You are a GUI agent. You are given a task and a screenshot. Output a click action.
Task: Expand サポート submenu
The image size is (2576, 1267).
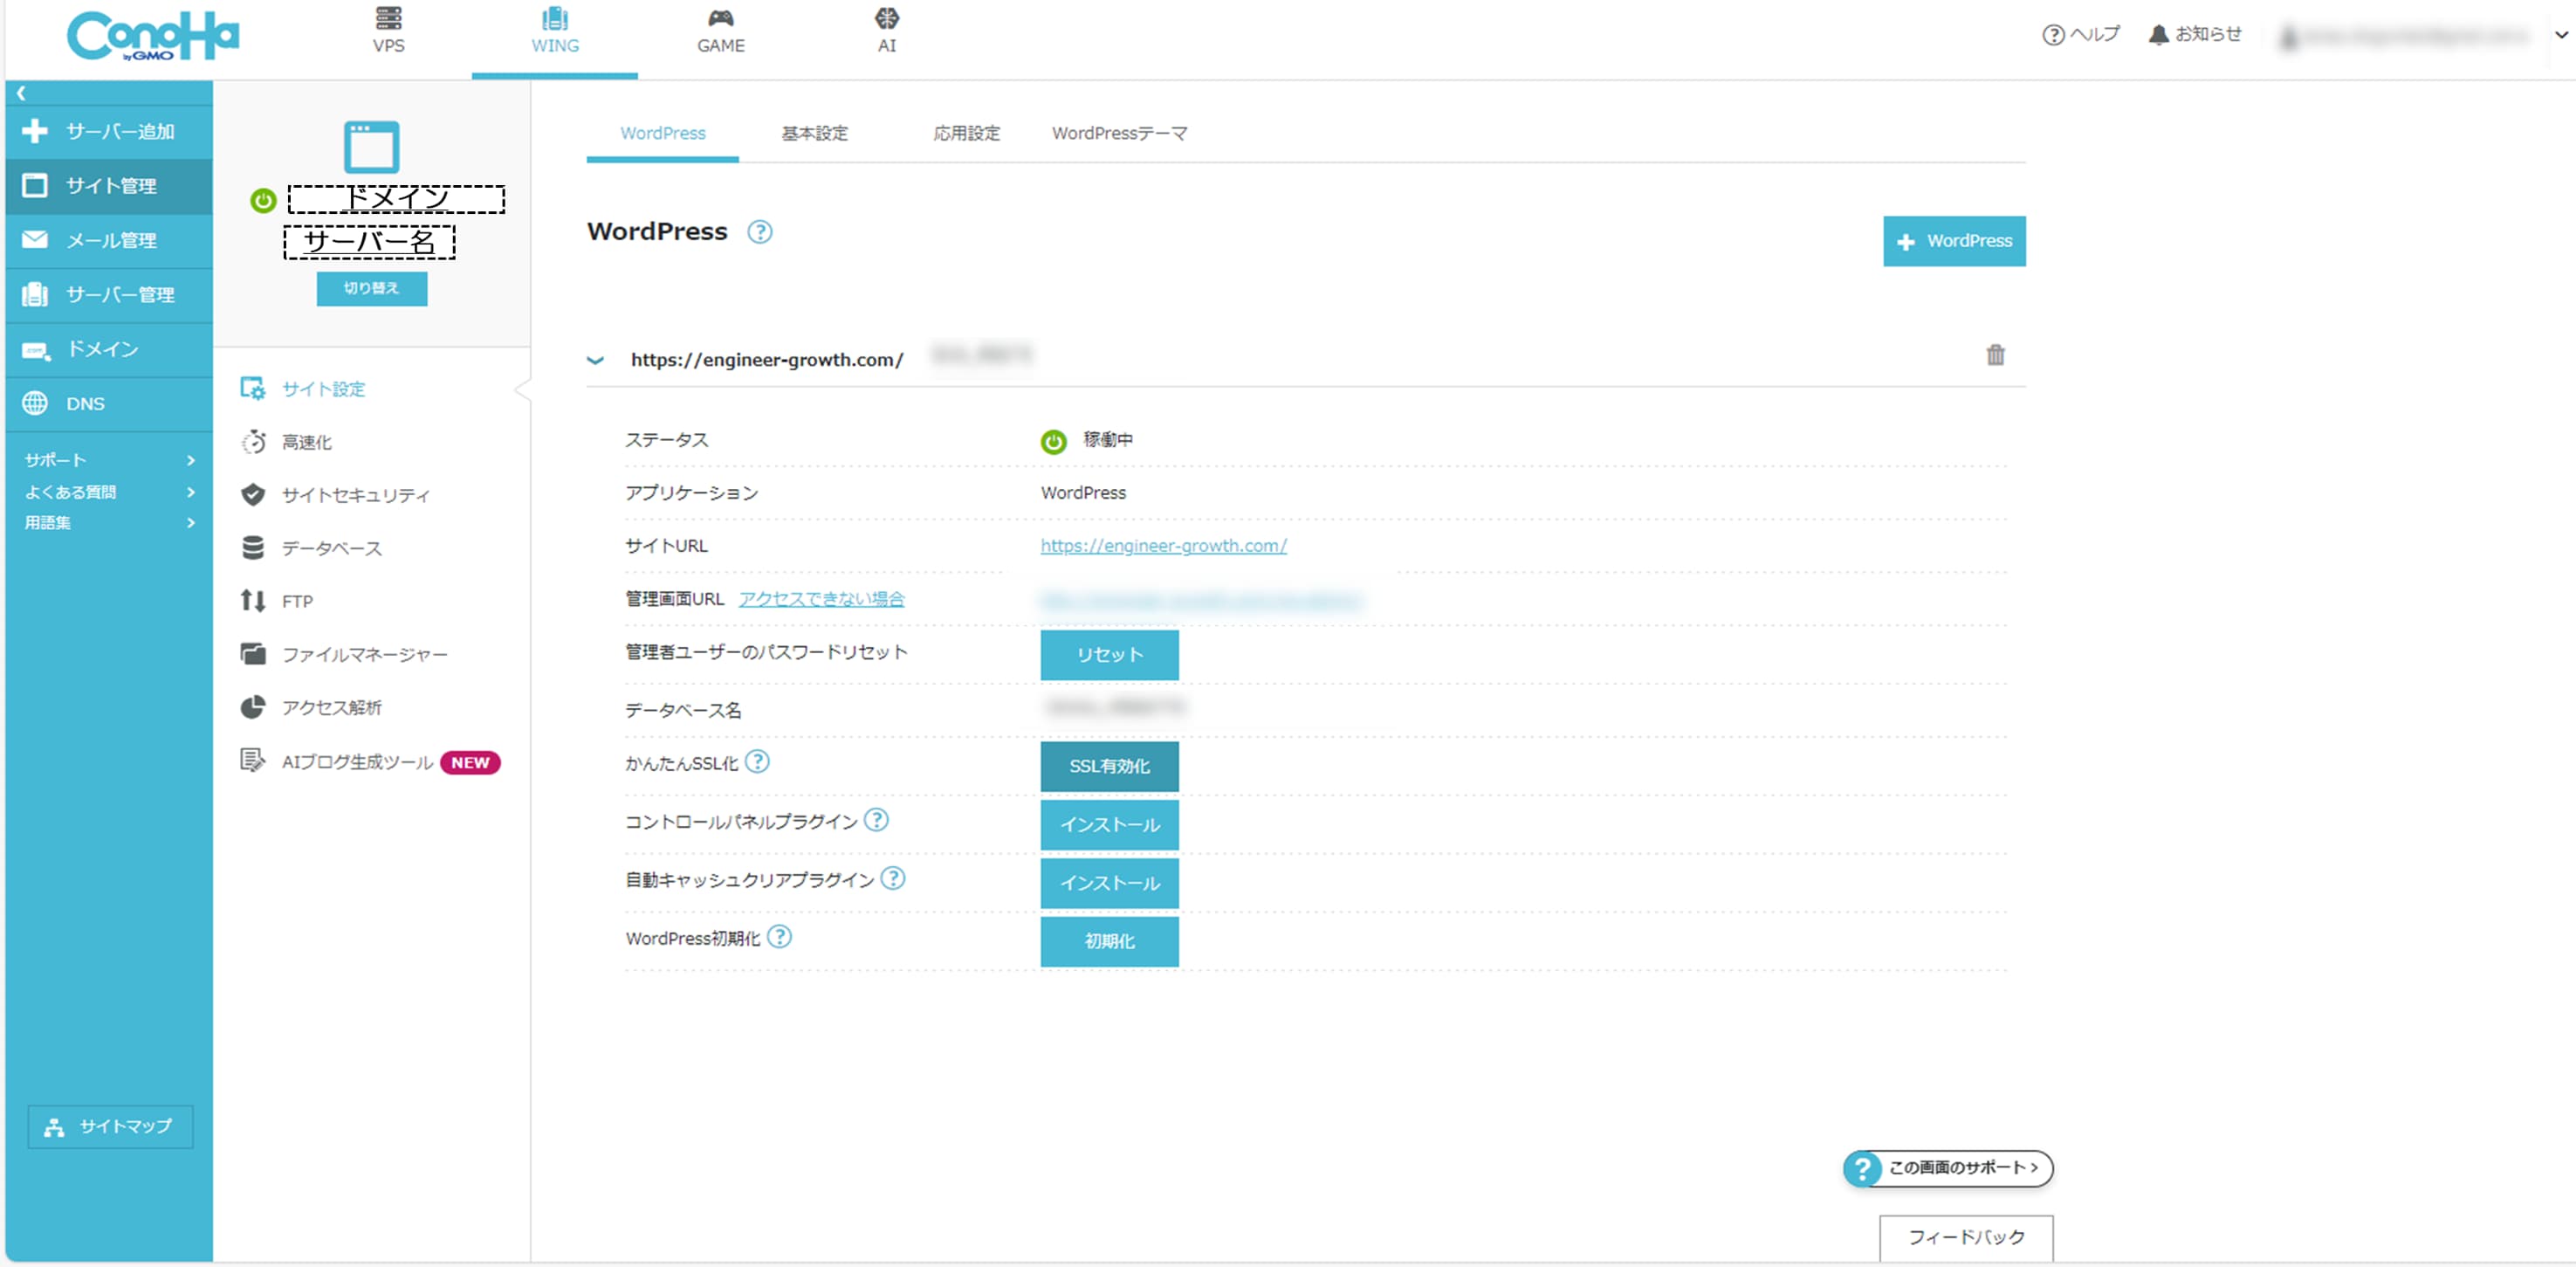pyautogui.click(x=109, y=460)
